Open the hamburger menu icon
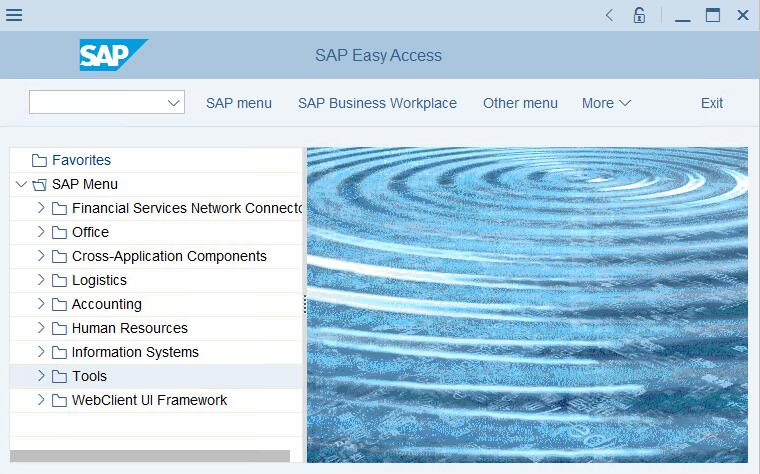 (14, 15)
